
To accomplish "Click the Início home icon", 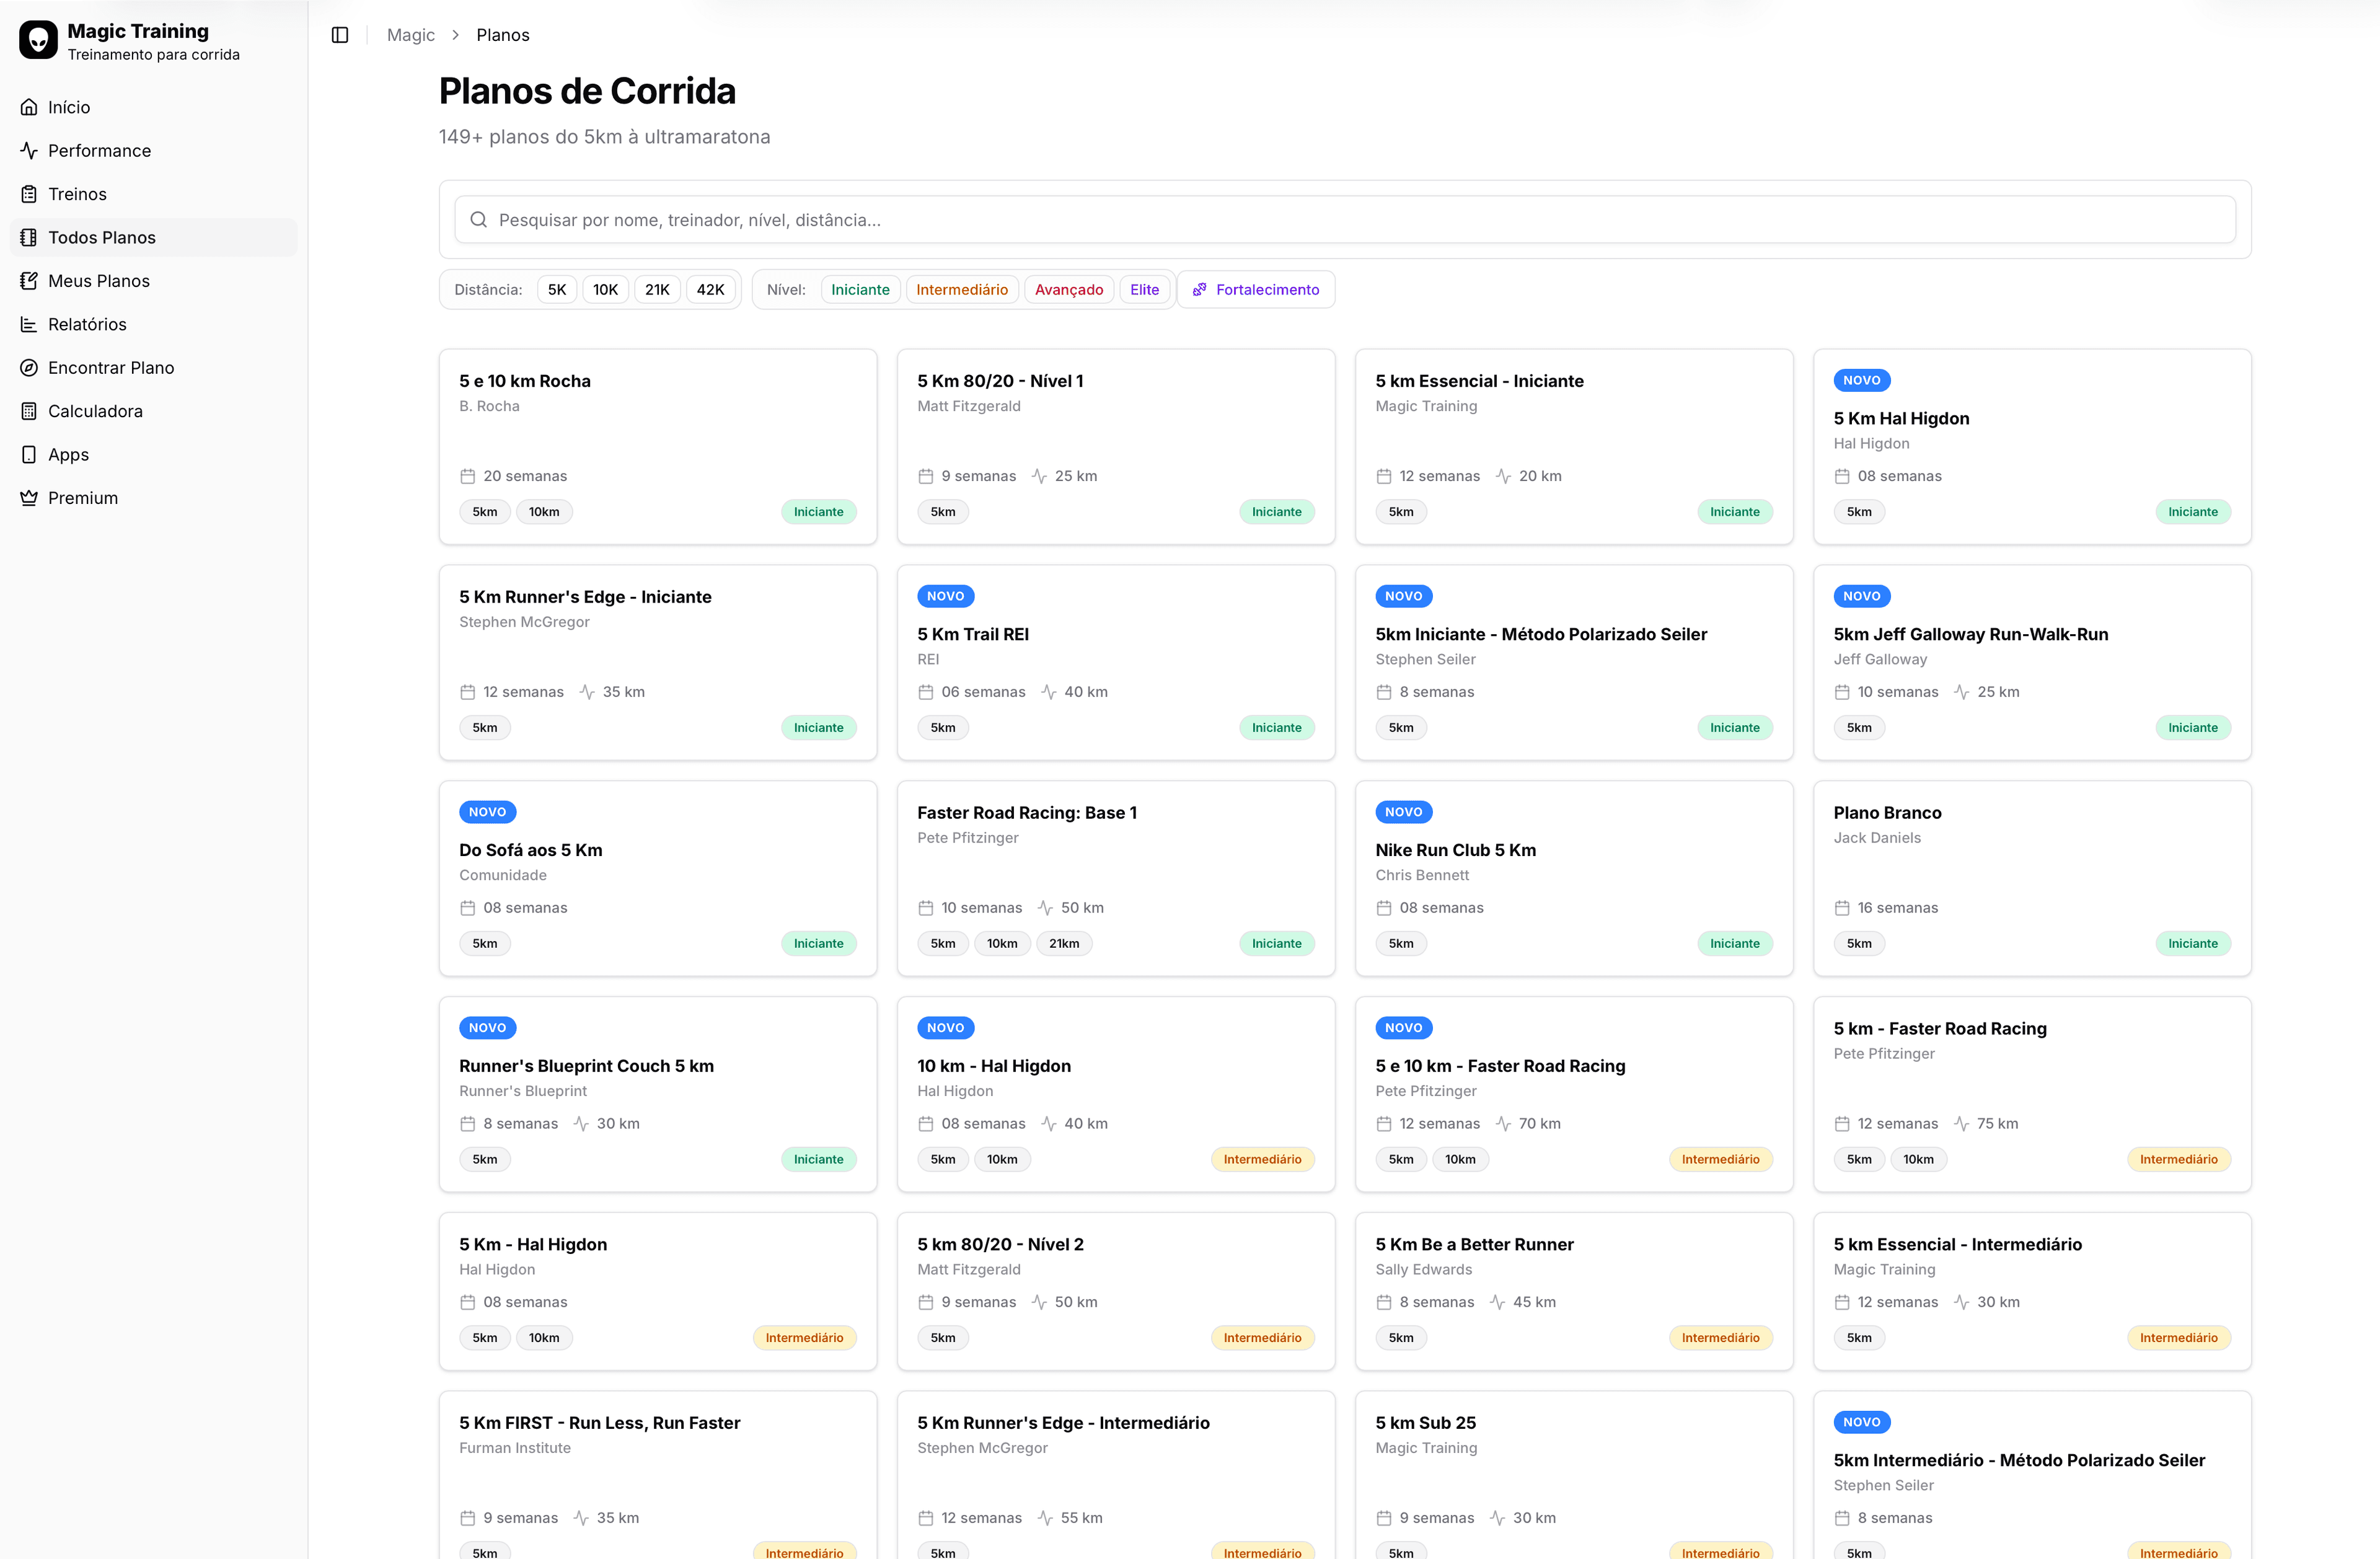I will pyautogui.click(x=29, y=107).
